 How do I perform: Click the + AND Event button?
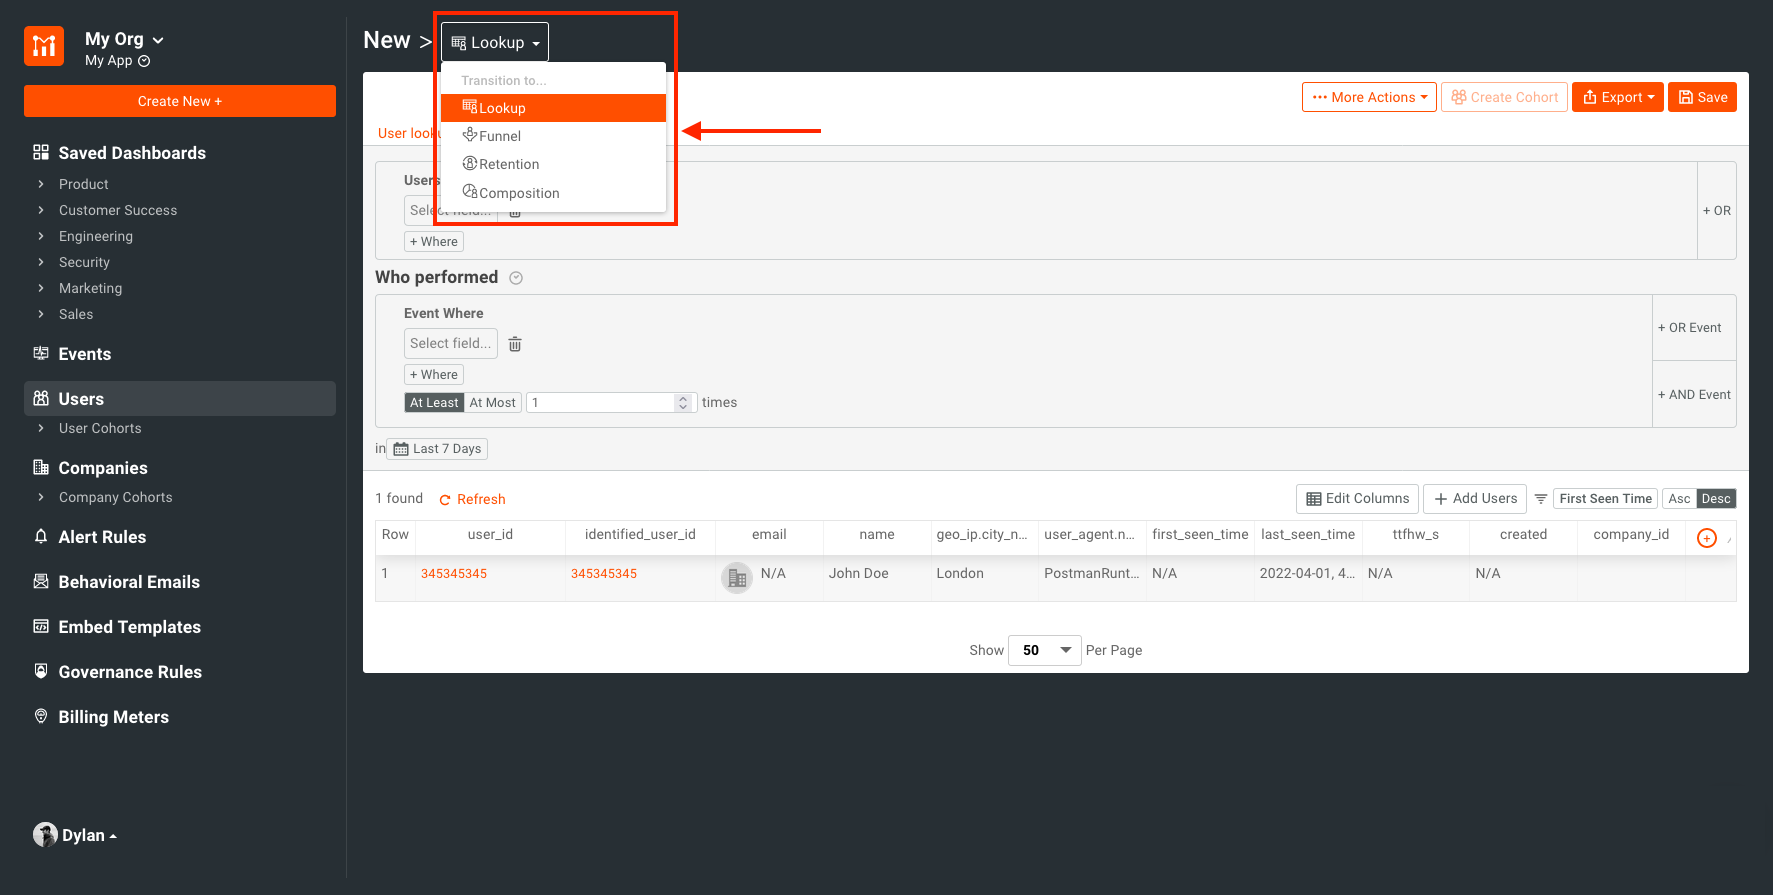point(1694,395)
